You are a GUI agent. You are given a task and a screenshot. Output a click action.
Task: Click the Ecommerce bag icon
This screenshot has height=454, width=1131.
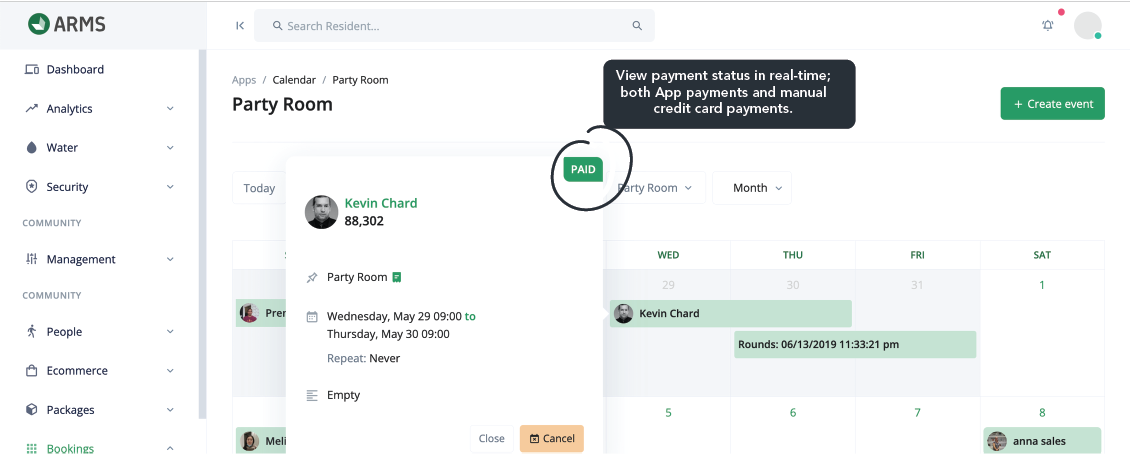pyautogui.click(x=31, y=370)
